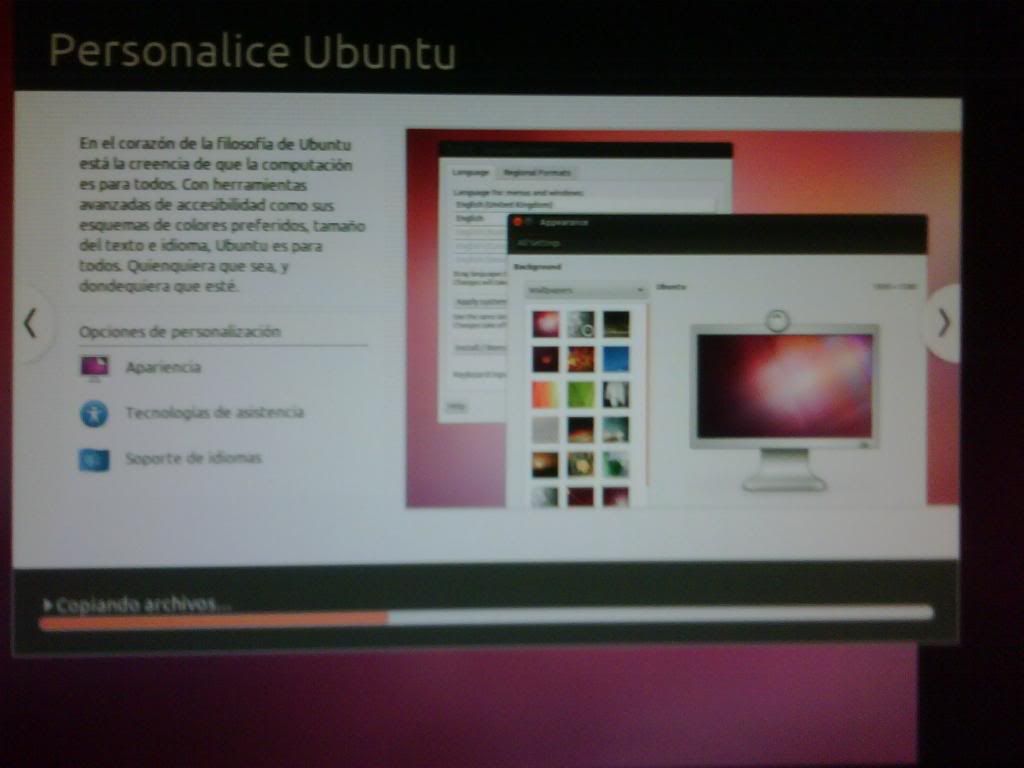The height and width of the screenshot is (768, 1024).
Task: Pick the solid blue wallpaper thumbnail
Action: (x=615, y=359)
